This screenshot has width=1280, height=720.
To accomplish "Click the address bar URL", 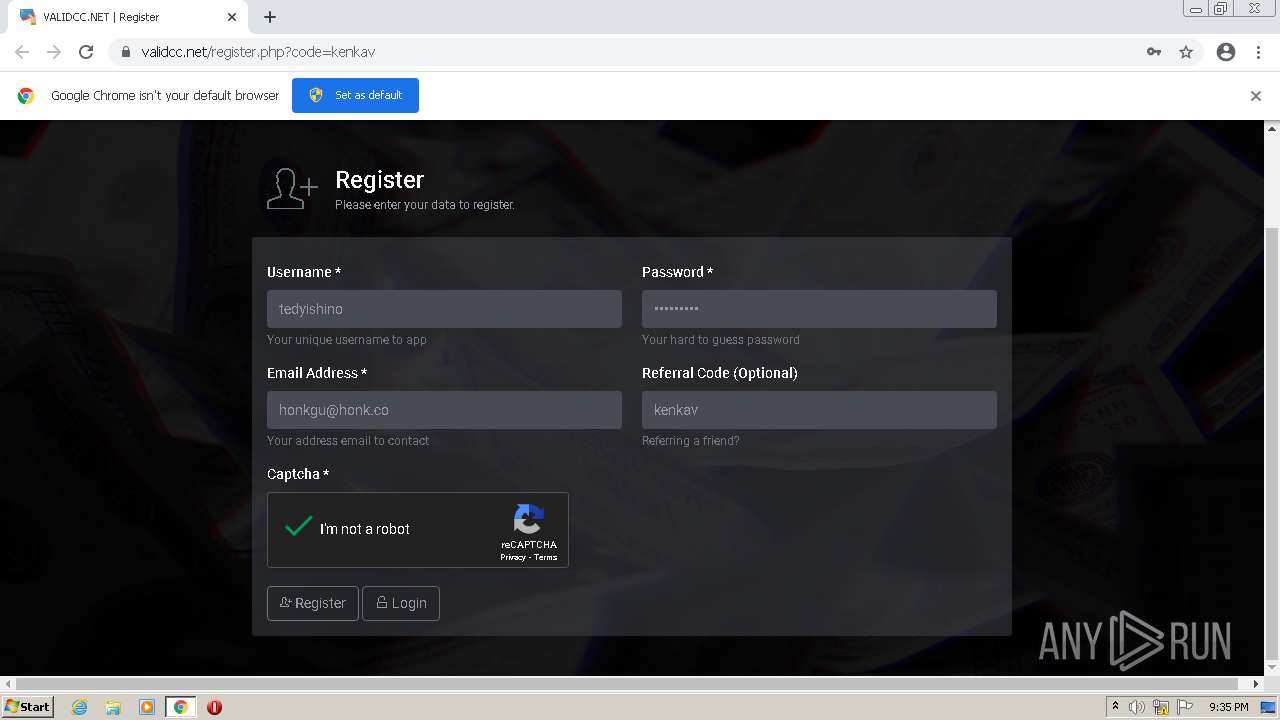I will pyautogui.click(x=258, y=52).
